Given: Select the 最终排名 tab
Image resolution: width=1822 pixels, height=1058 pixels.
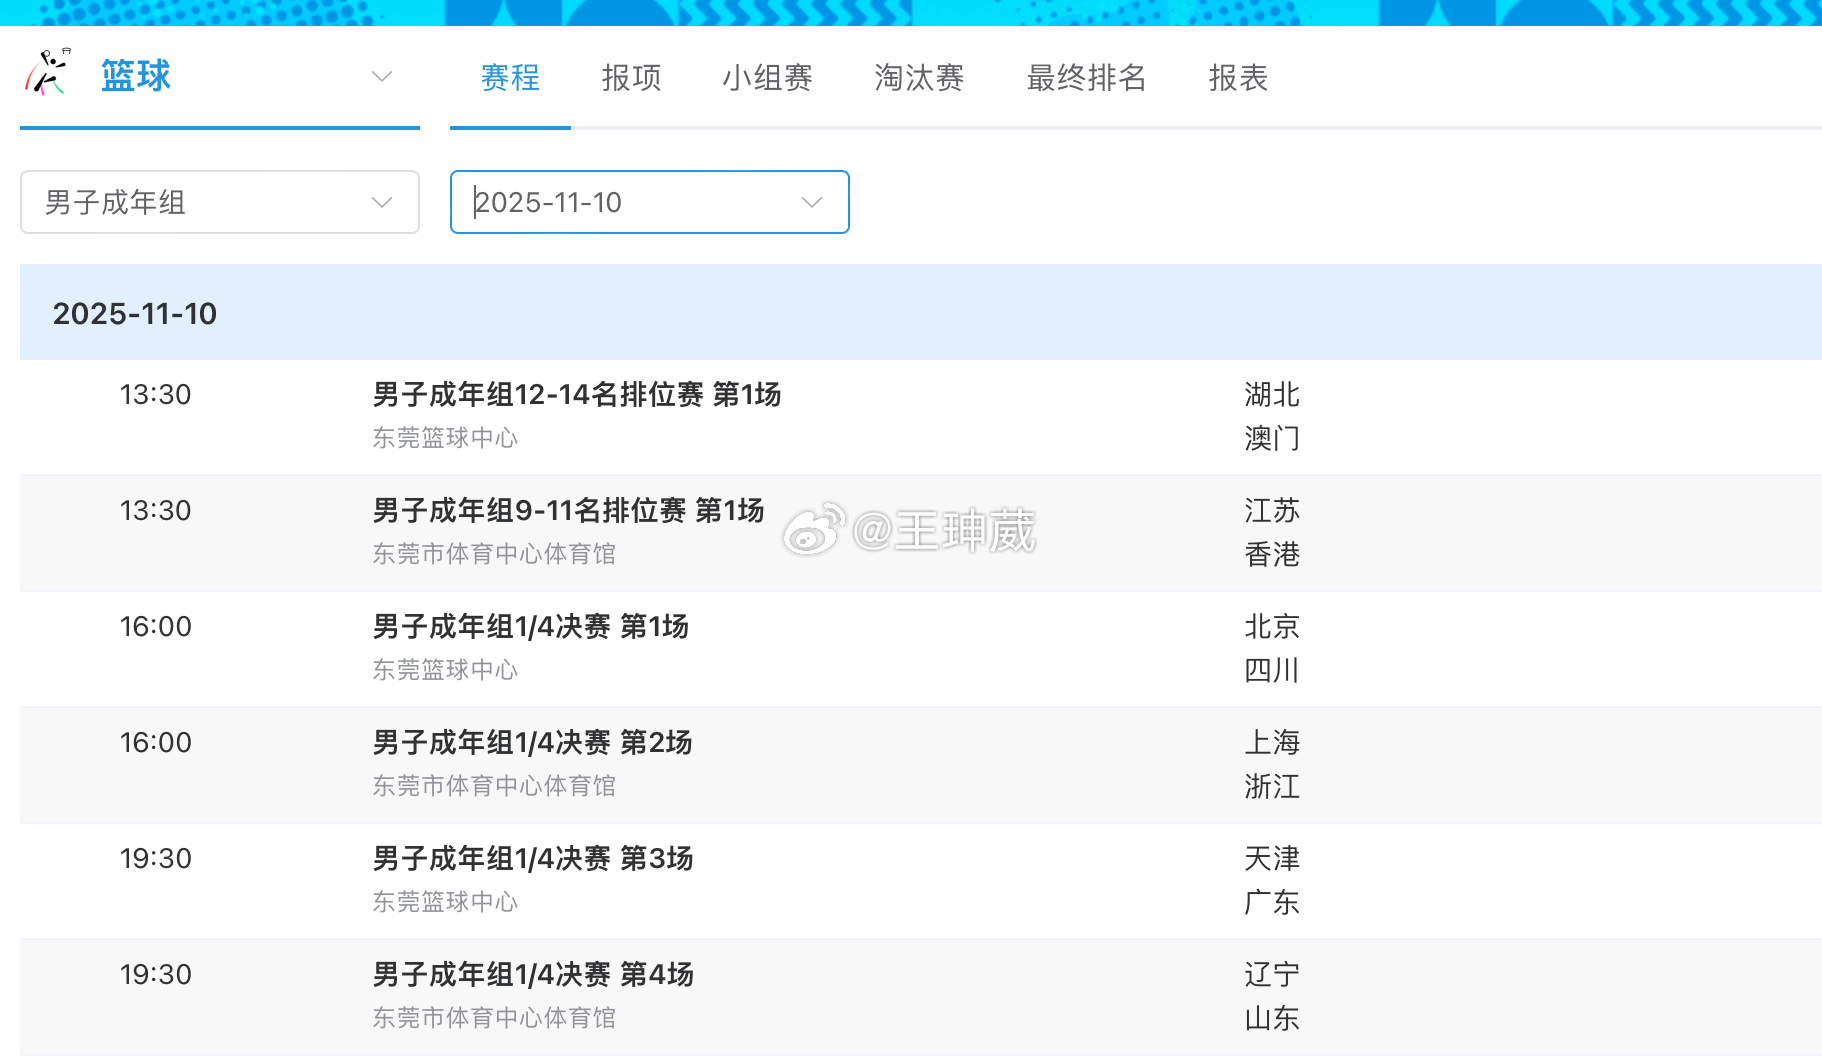Looking at the screenshot, I should click(1086, 78).
